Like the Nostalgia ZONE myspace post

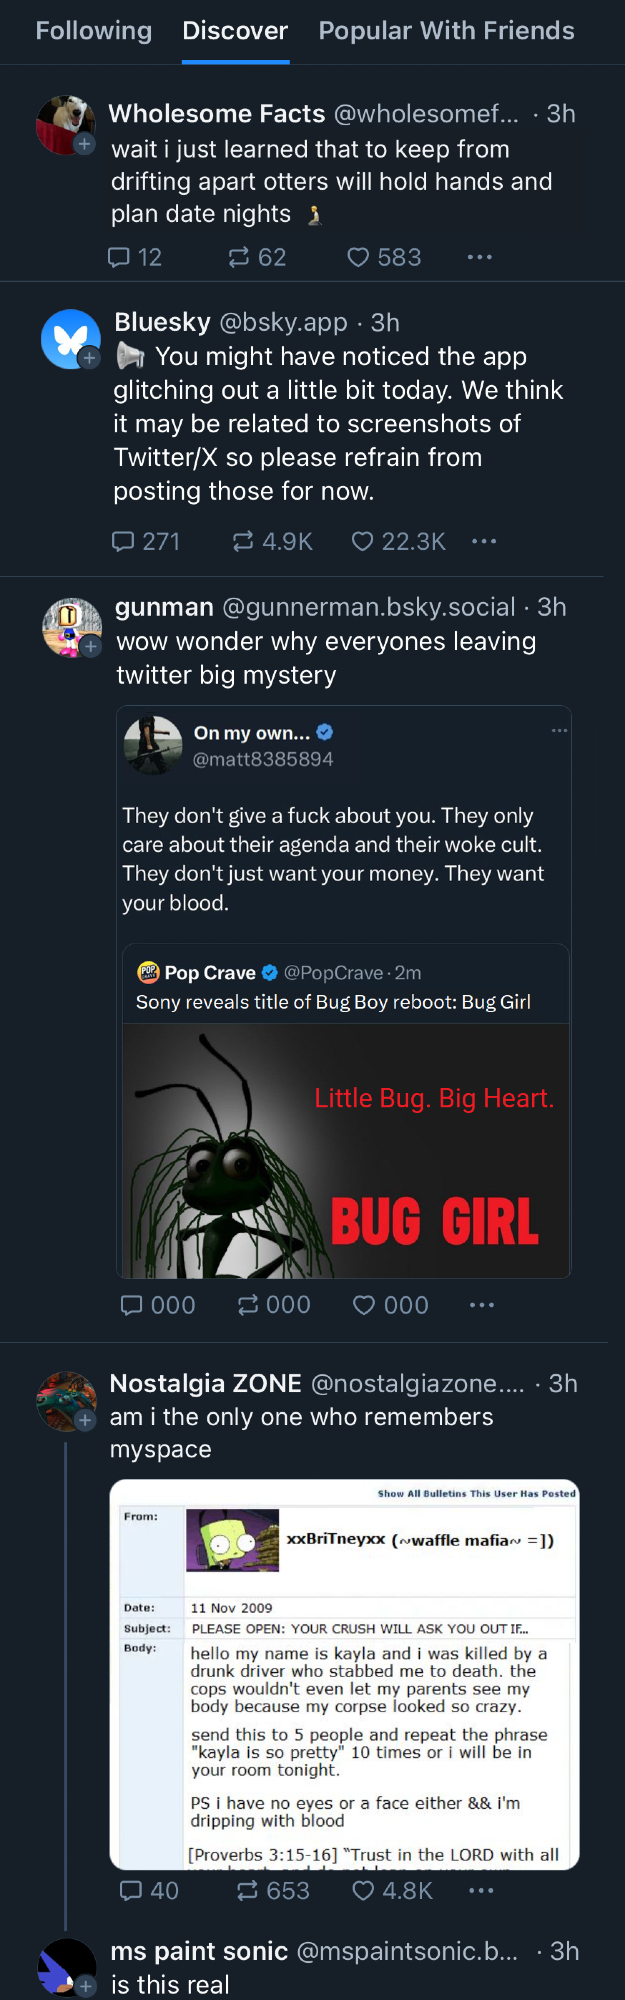pyautogui.click(x=364, y=1890)
